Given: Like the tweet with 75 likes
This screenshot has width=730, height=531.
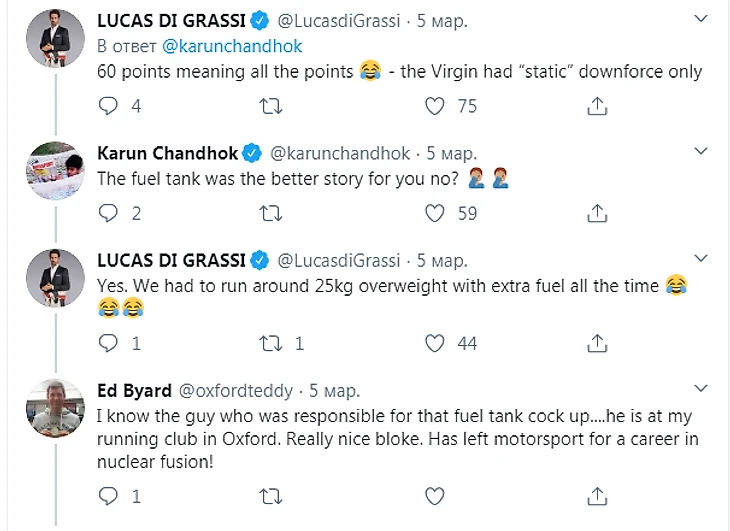Looking at the screenshot, I should coord(435,105).
